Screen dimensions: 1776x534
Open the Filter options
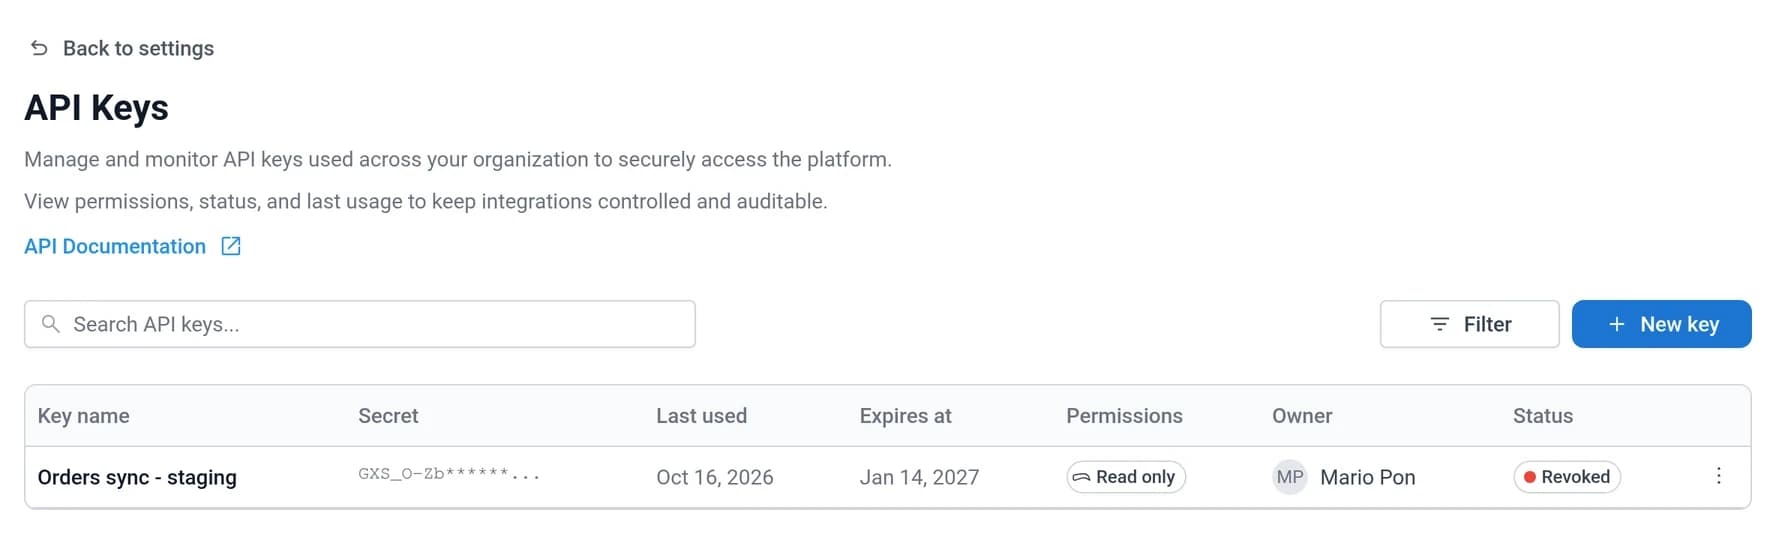pyautogui.click(x=1469, y=324)
